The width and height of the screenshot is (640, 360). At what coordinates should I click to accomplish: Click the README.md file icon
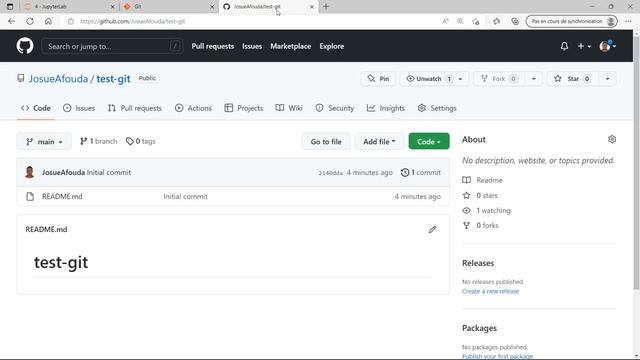point(30,196)
